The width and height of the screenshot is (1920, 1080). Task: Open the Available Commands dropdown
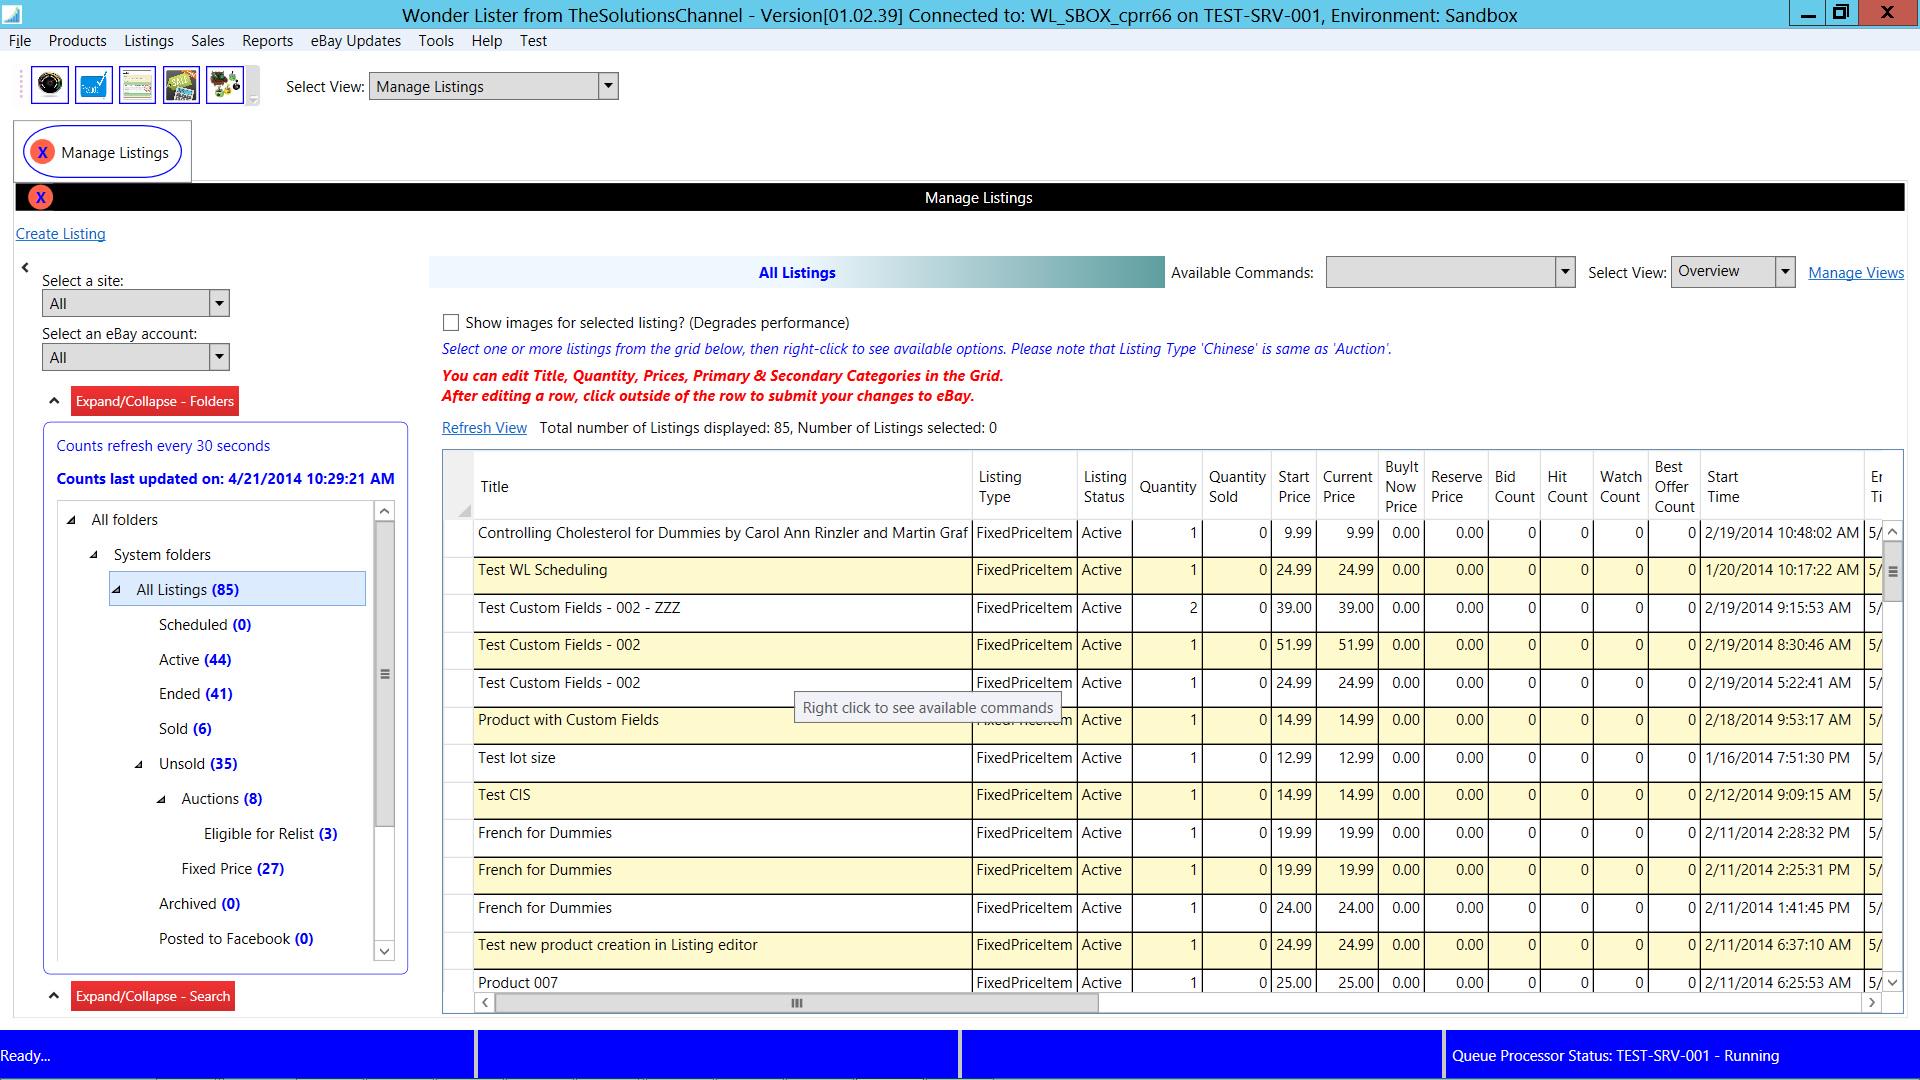1565,272
